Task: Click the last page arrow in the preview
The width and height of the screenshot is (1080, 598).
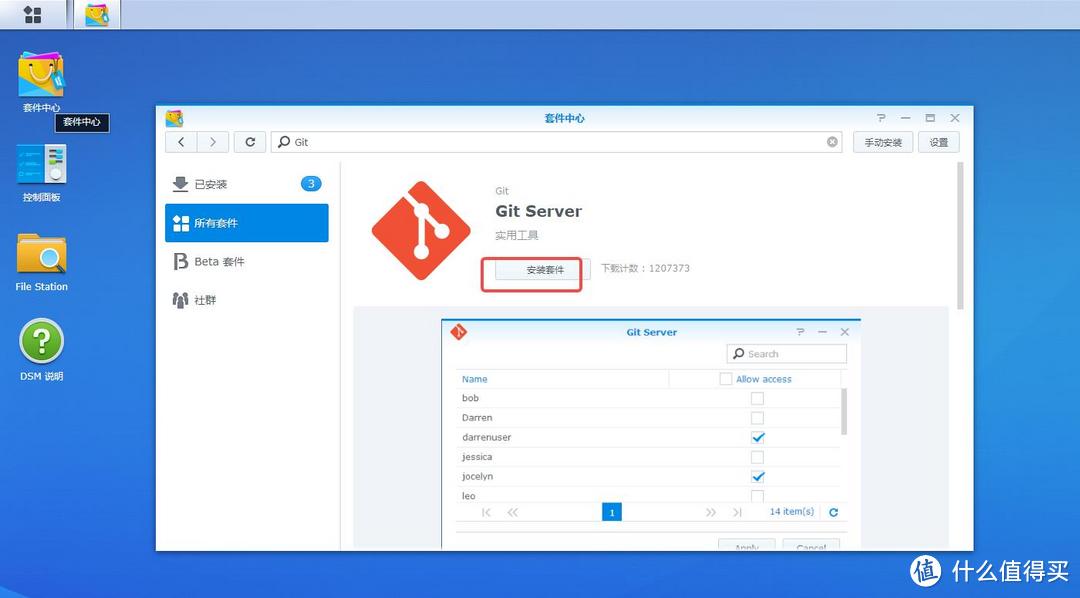Action: [x=737, y=513]
